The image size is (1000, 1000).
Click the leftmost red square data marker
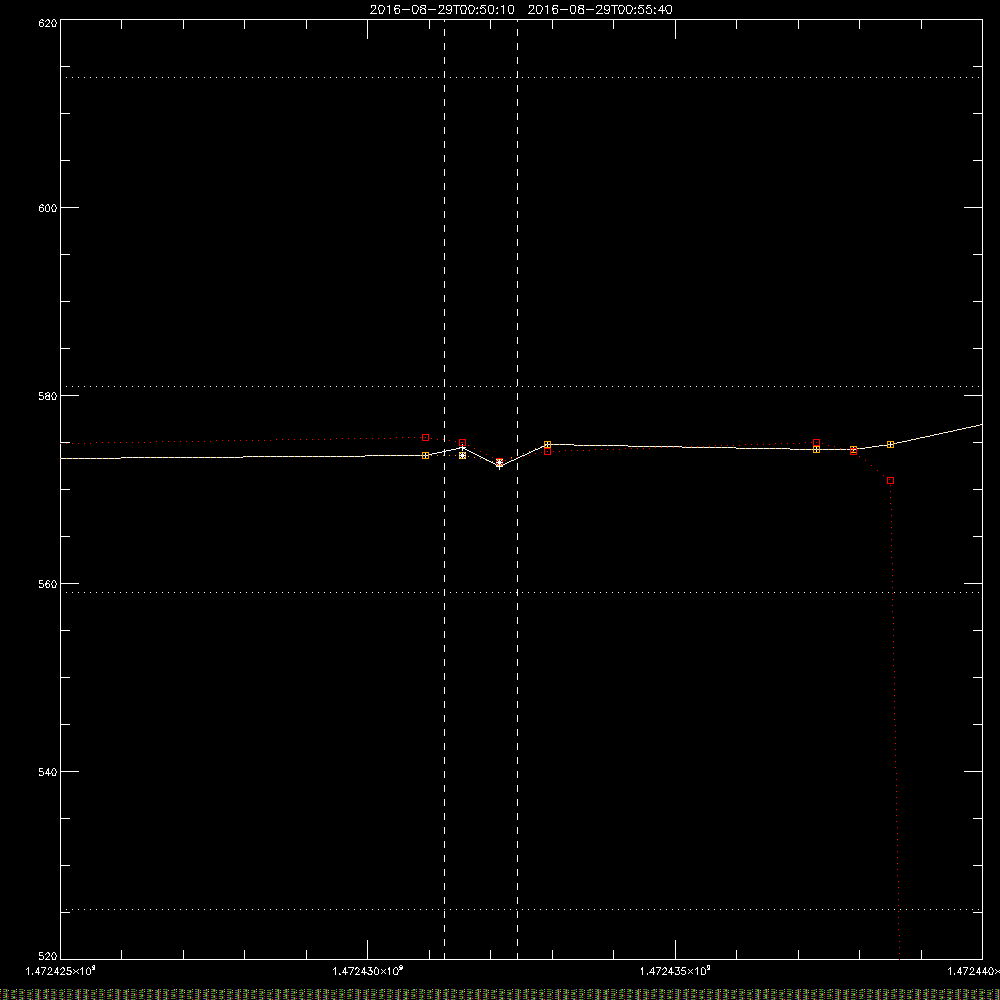[425, 438]
